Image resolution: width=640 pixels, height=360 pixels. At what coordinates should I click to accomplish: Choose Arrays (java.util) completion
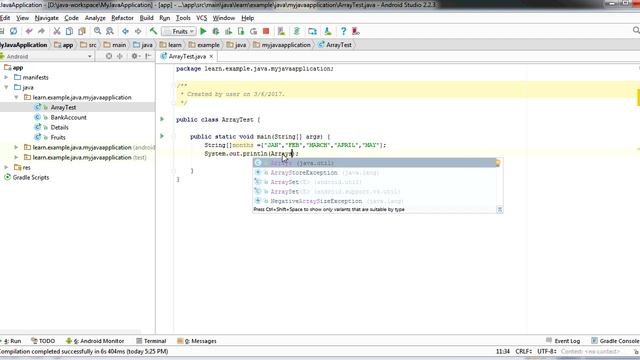click(x=375, y=163)
